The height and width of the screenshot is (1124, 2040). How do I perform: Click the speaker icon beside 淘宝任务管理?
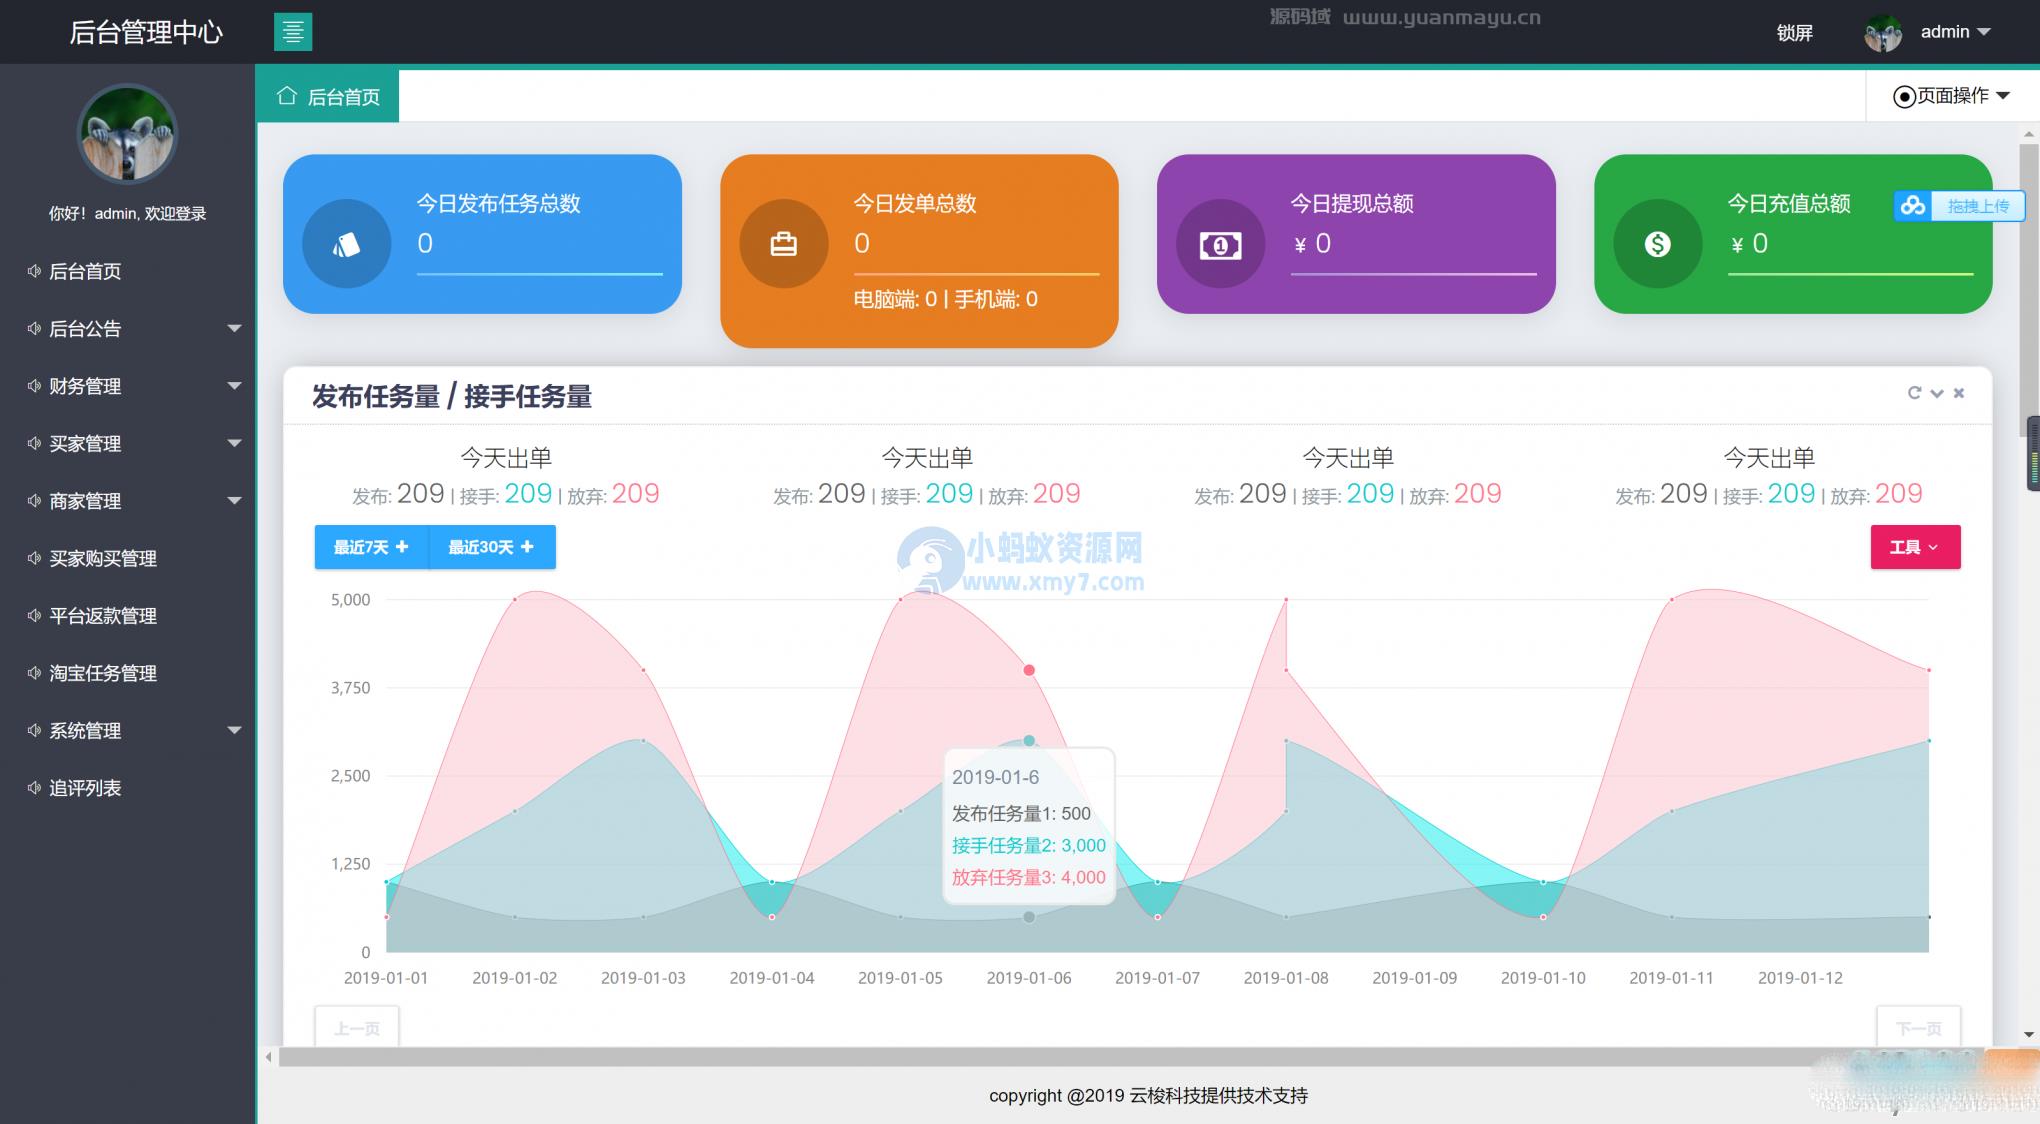[34, 673]
